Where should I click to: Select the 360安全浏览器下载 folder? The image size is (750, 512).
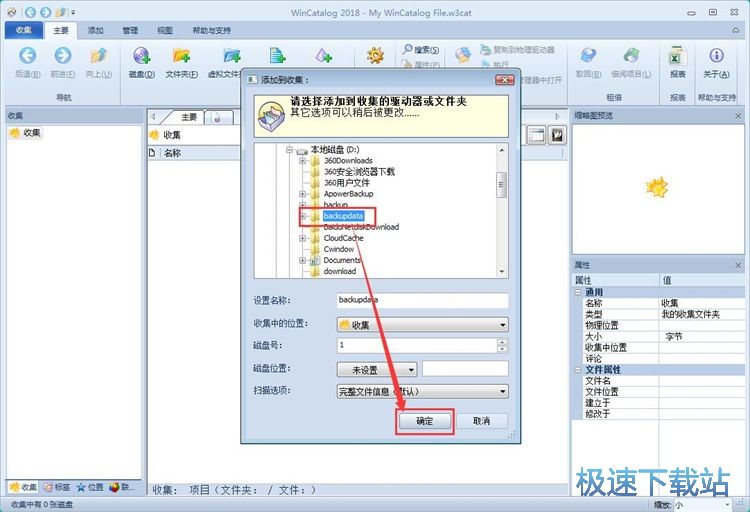(x=359, y=171)
